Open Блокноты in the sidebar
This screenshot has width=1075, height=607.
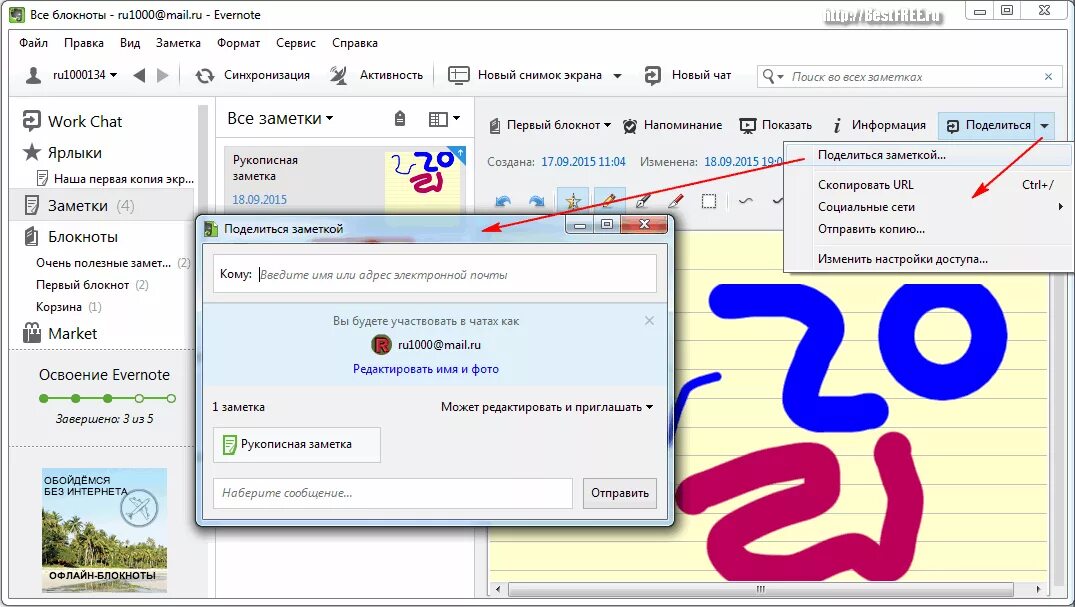71,237
